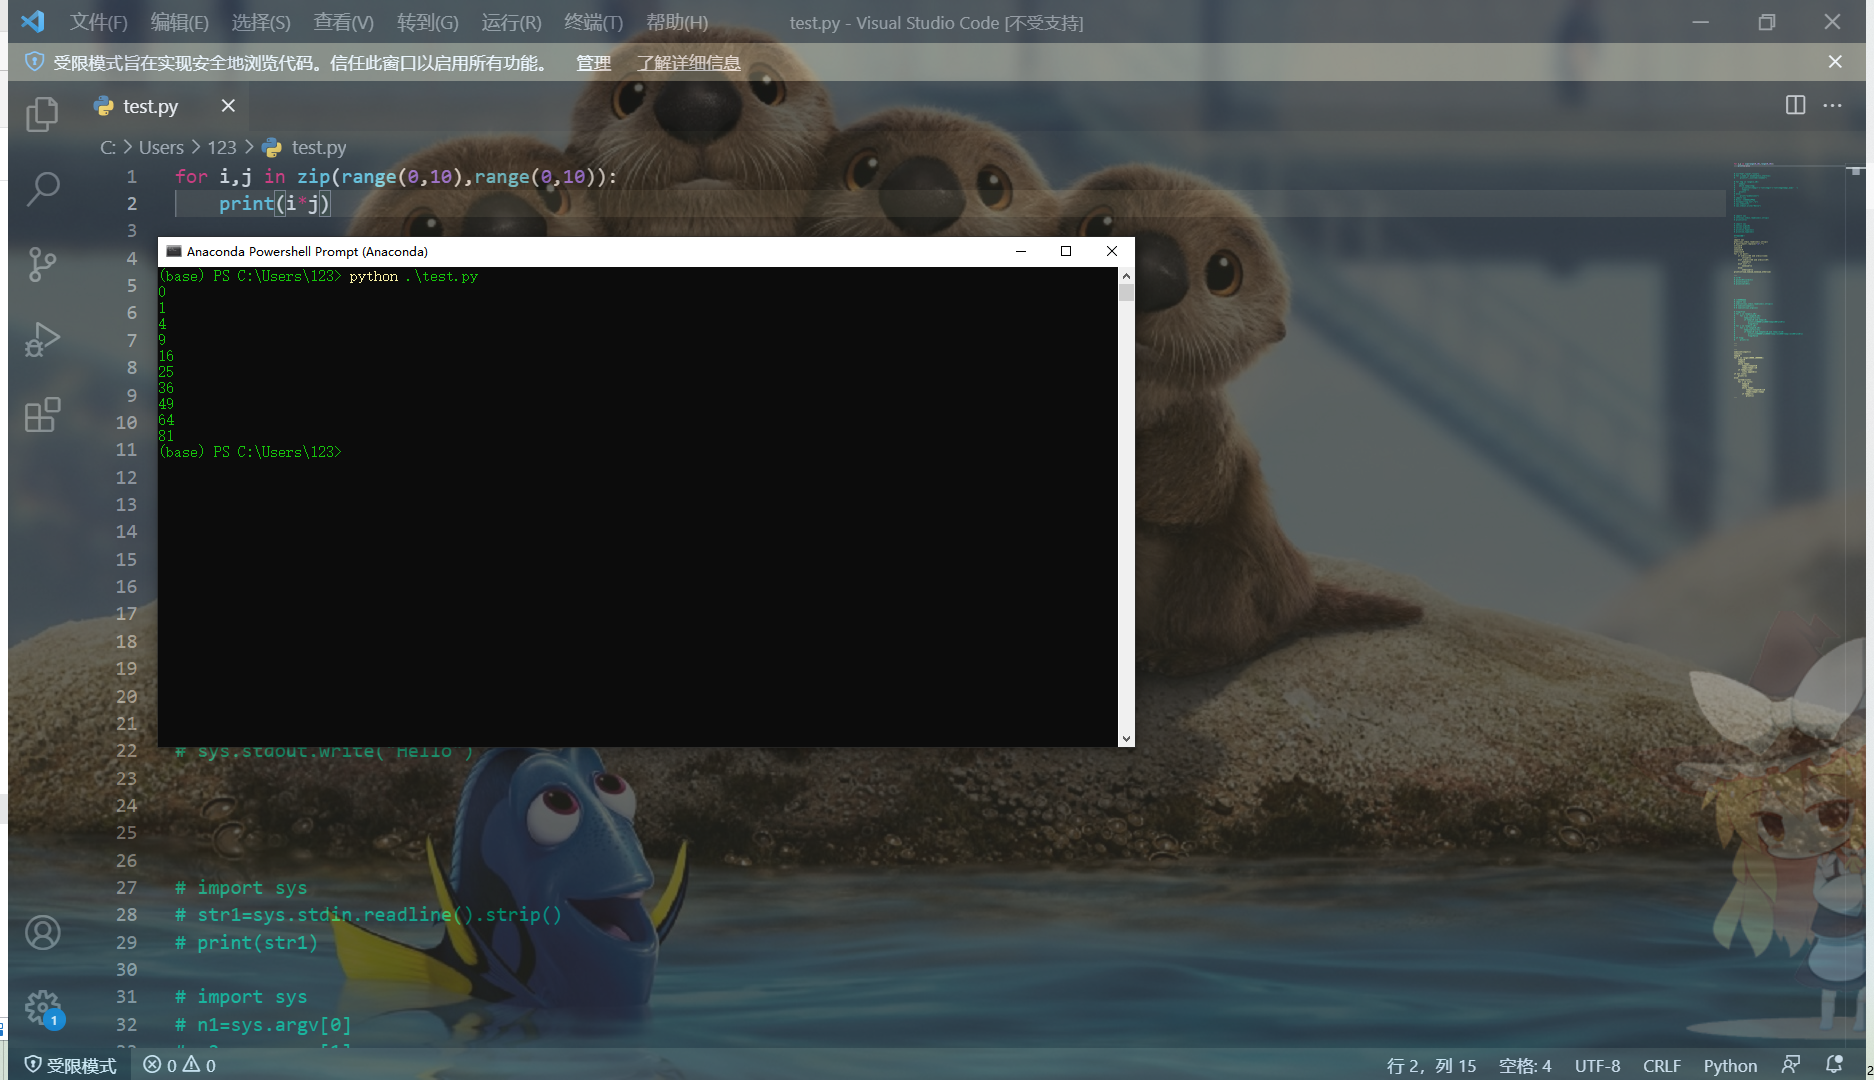Image resolution: width=1874 pixels, height=1080 pixels.
Task: Open the Explorer view in activity bar
Action: (x=42, y=114)
